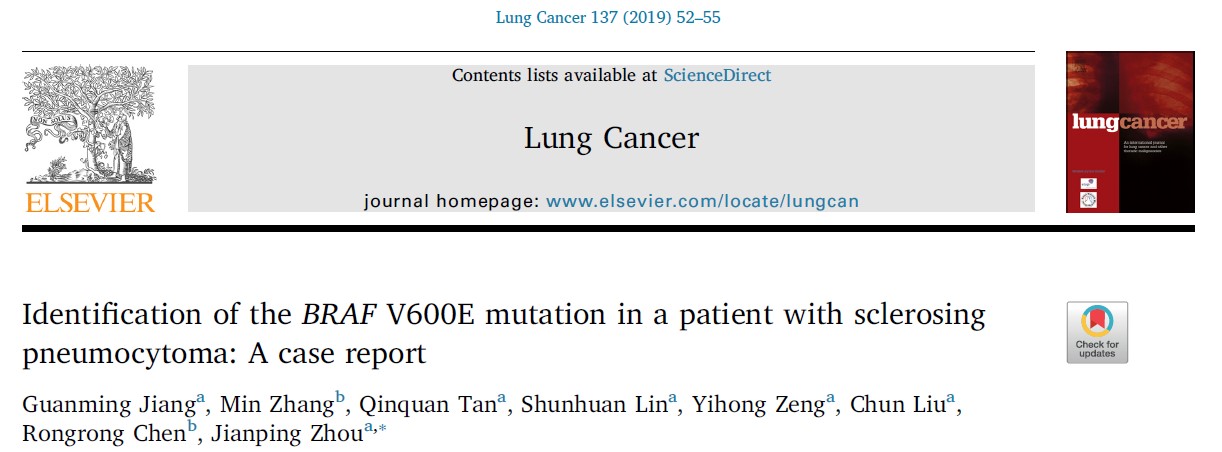Click the corresponding author asterisk after Zhou
This screenshot has height=452, width=1222.
pyautogui.click(x=382, y=429)
